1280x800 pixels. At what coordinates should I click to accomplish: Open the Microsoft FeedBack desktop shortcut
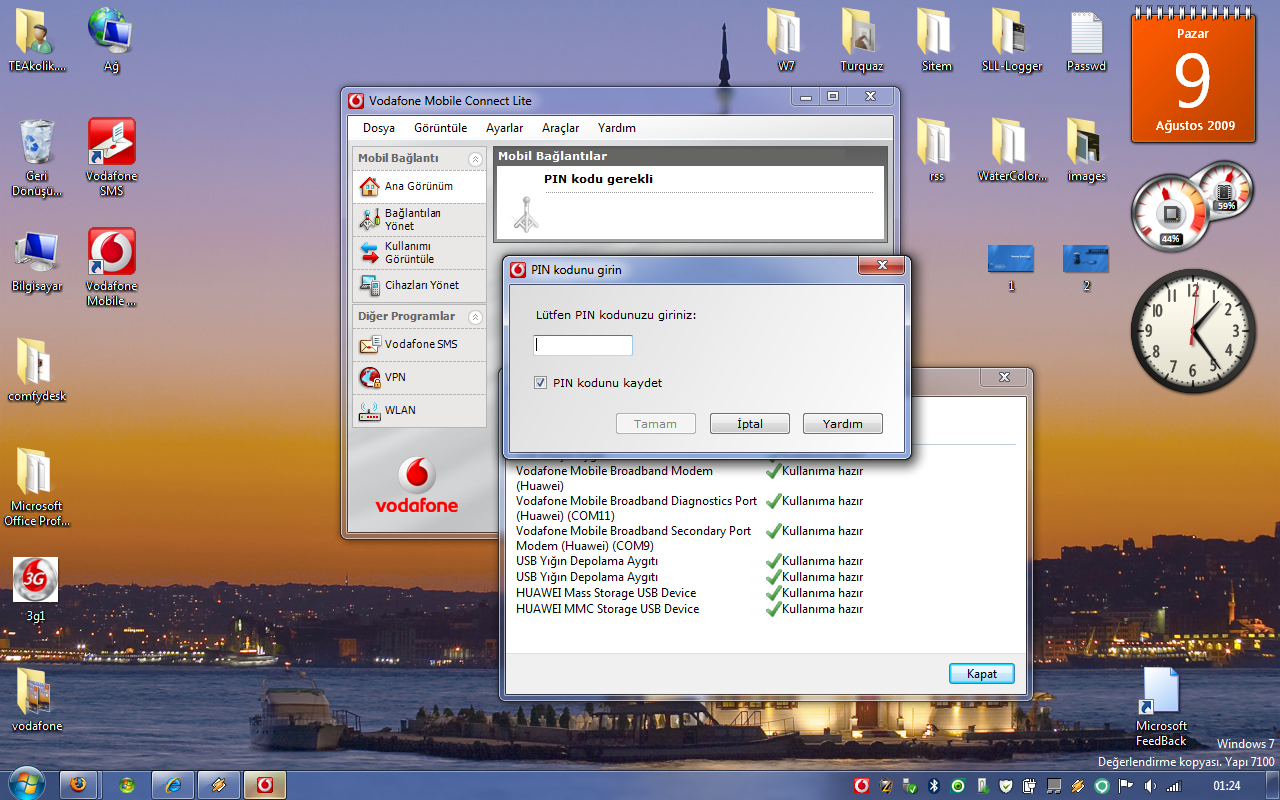click(x=1161, y=707)
